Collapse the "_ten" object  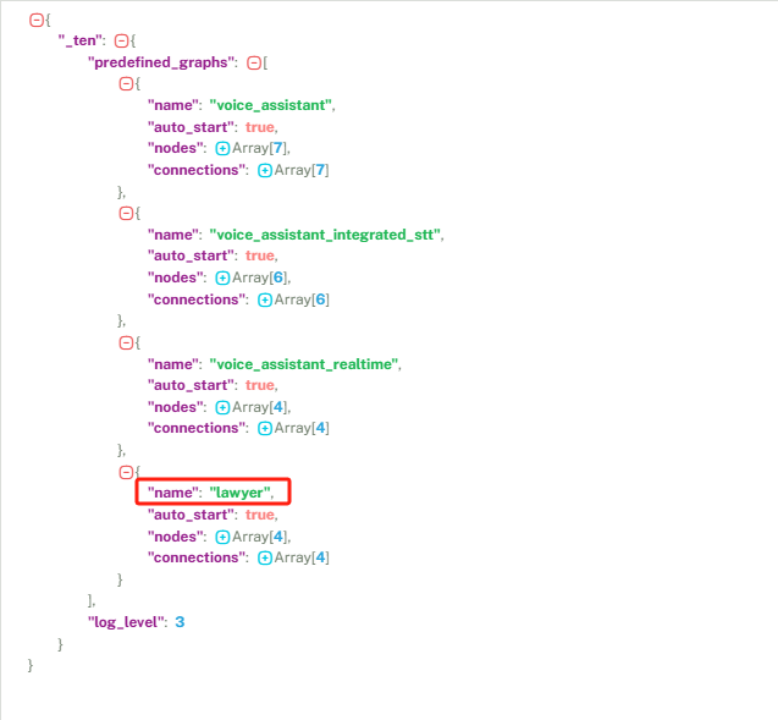click(x=122, y=41)
